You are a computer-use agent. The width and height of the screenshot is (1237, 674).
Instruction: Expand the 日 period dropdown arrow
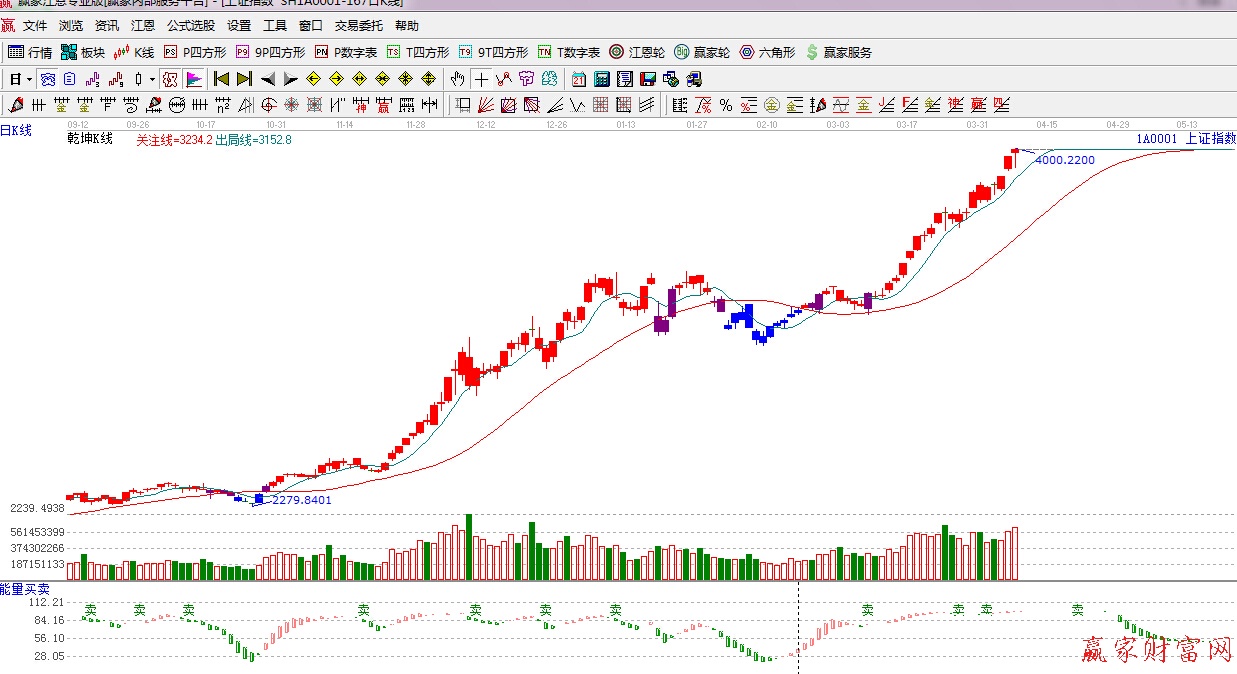(29, 79)
